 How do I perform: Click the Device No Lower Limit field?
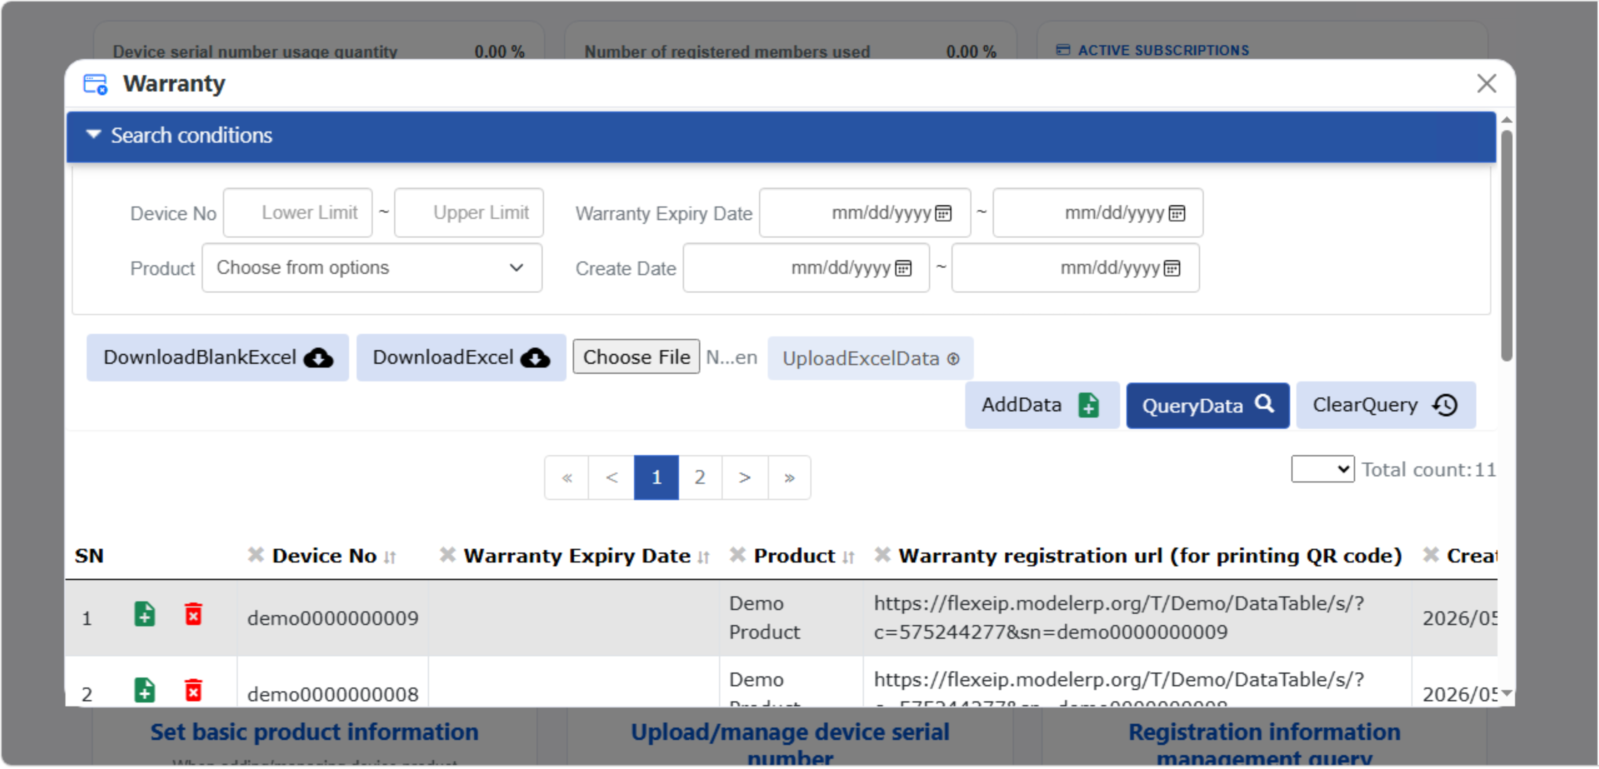click(298, 213)
